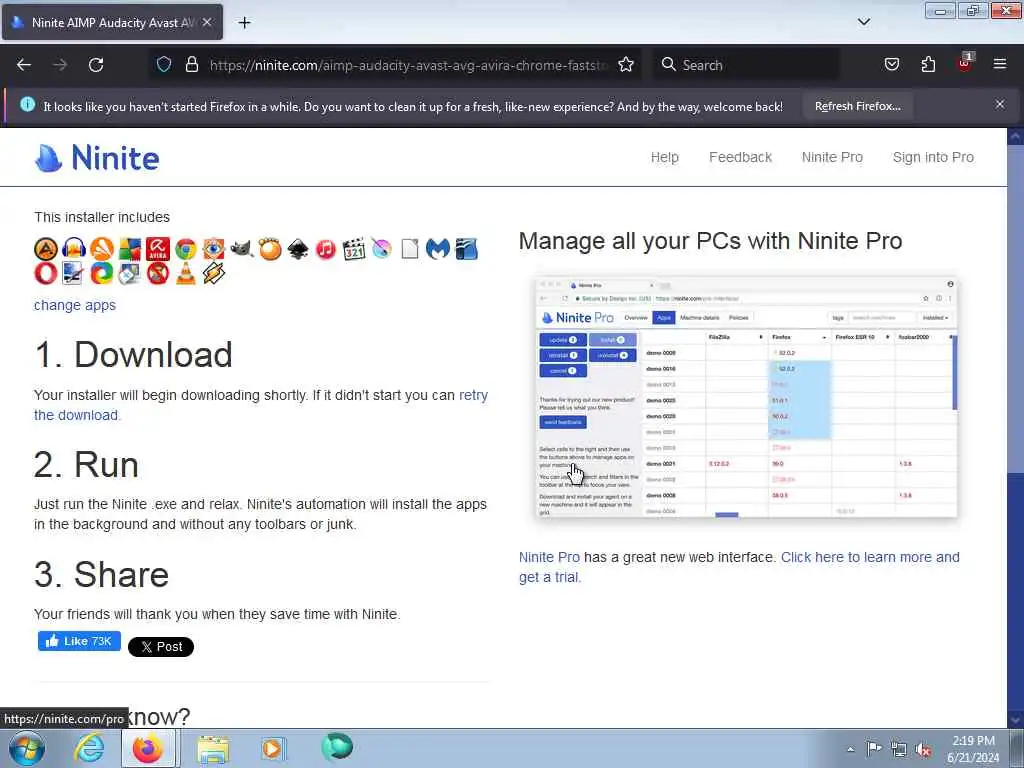Open Ninite Pro header link
Image resolution: width=1024 pixels, height=768 pixels.
832,157
